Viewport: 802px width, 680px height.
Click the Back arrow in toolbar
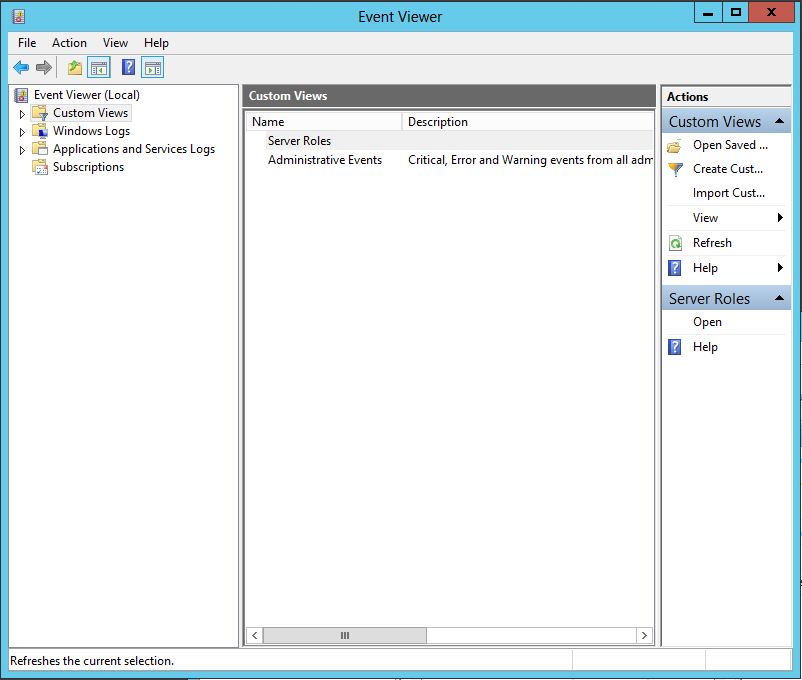(21, 68)
